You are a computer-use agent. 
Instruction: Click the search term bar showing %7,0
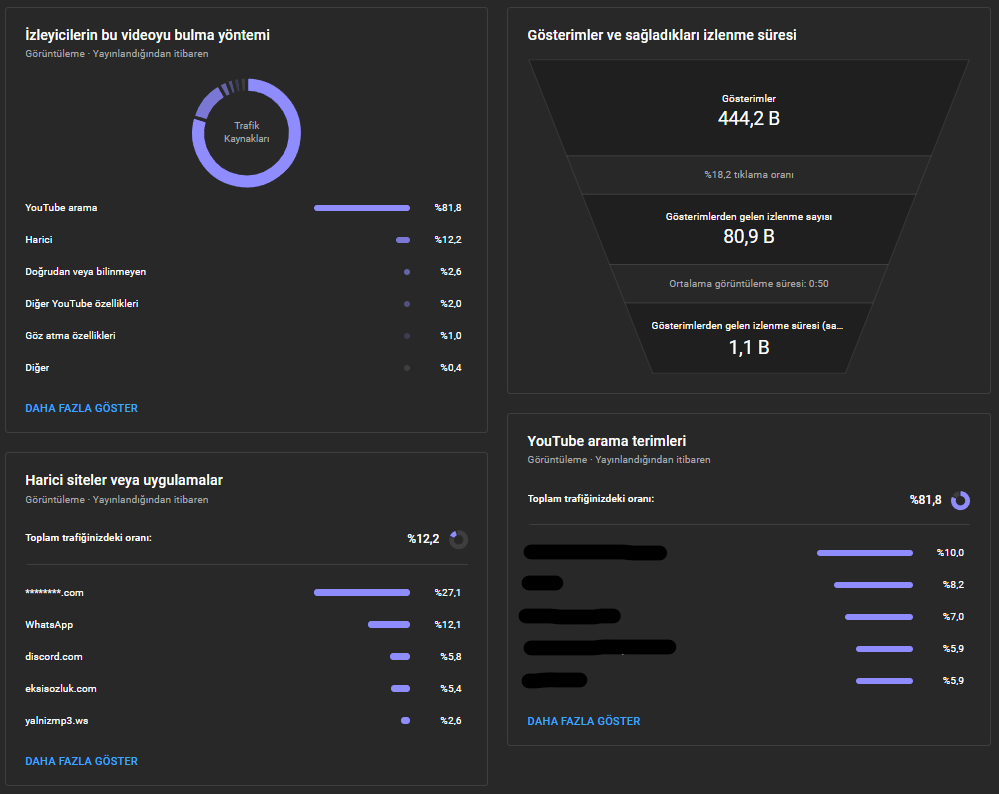coord(879,616)
